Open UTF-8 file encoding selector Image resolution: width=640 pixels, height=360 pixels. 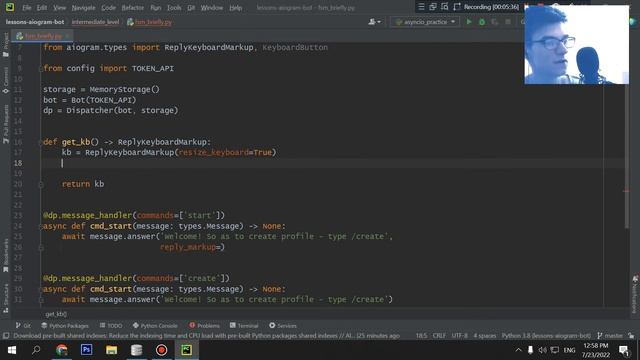click(459, 336)
